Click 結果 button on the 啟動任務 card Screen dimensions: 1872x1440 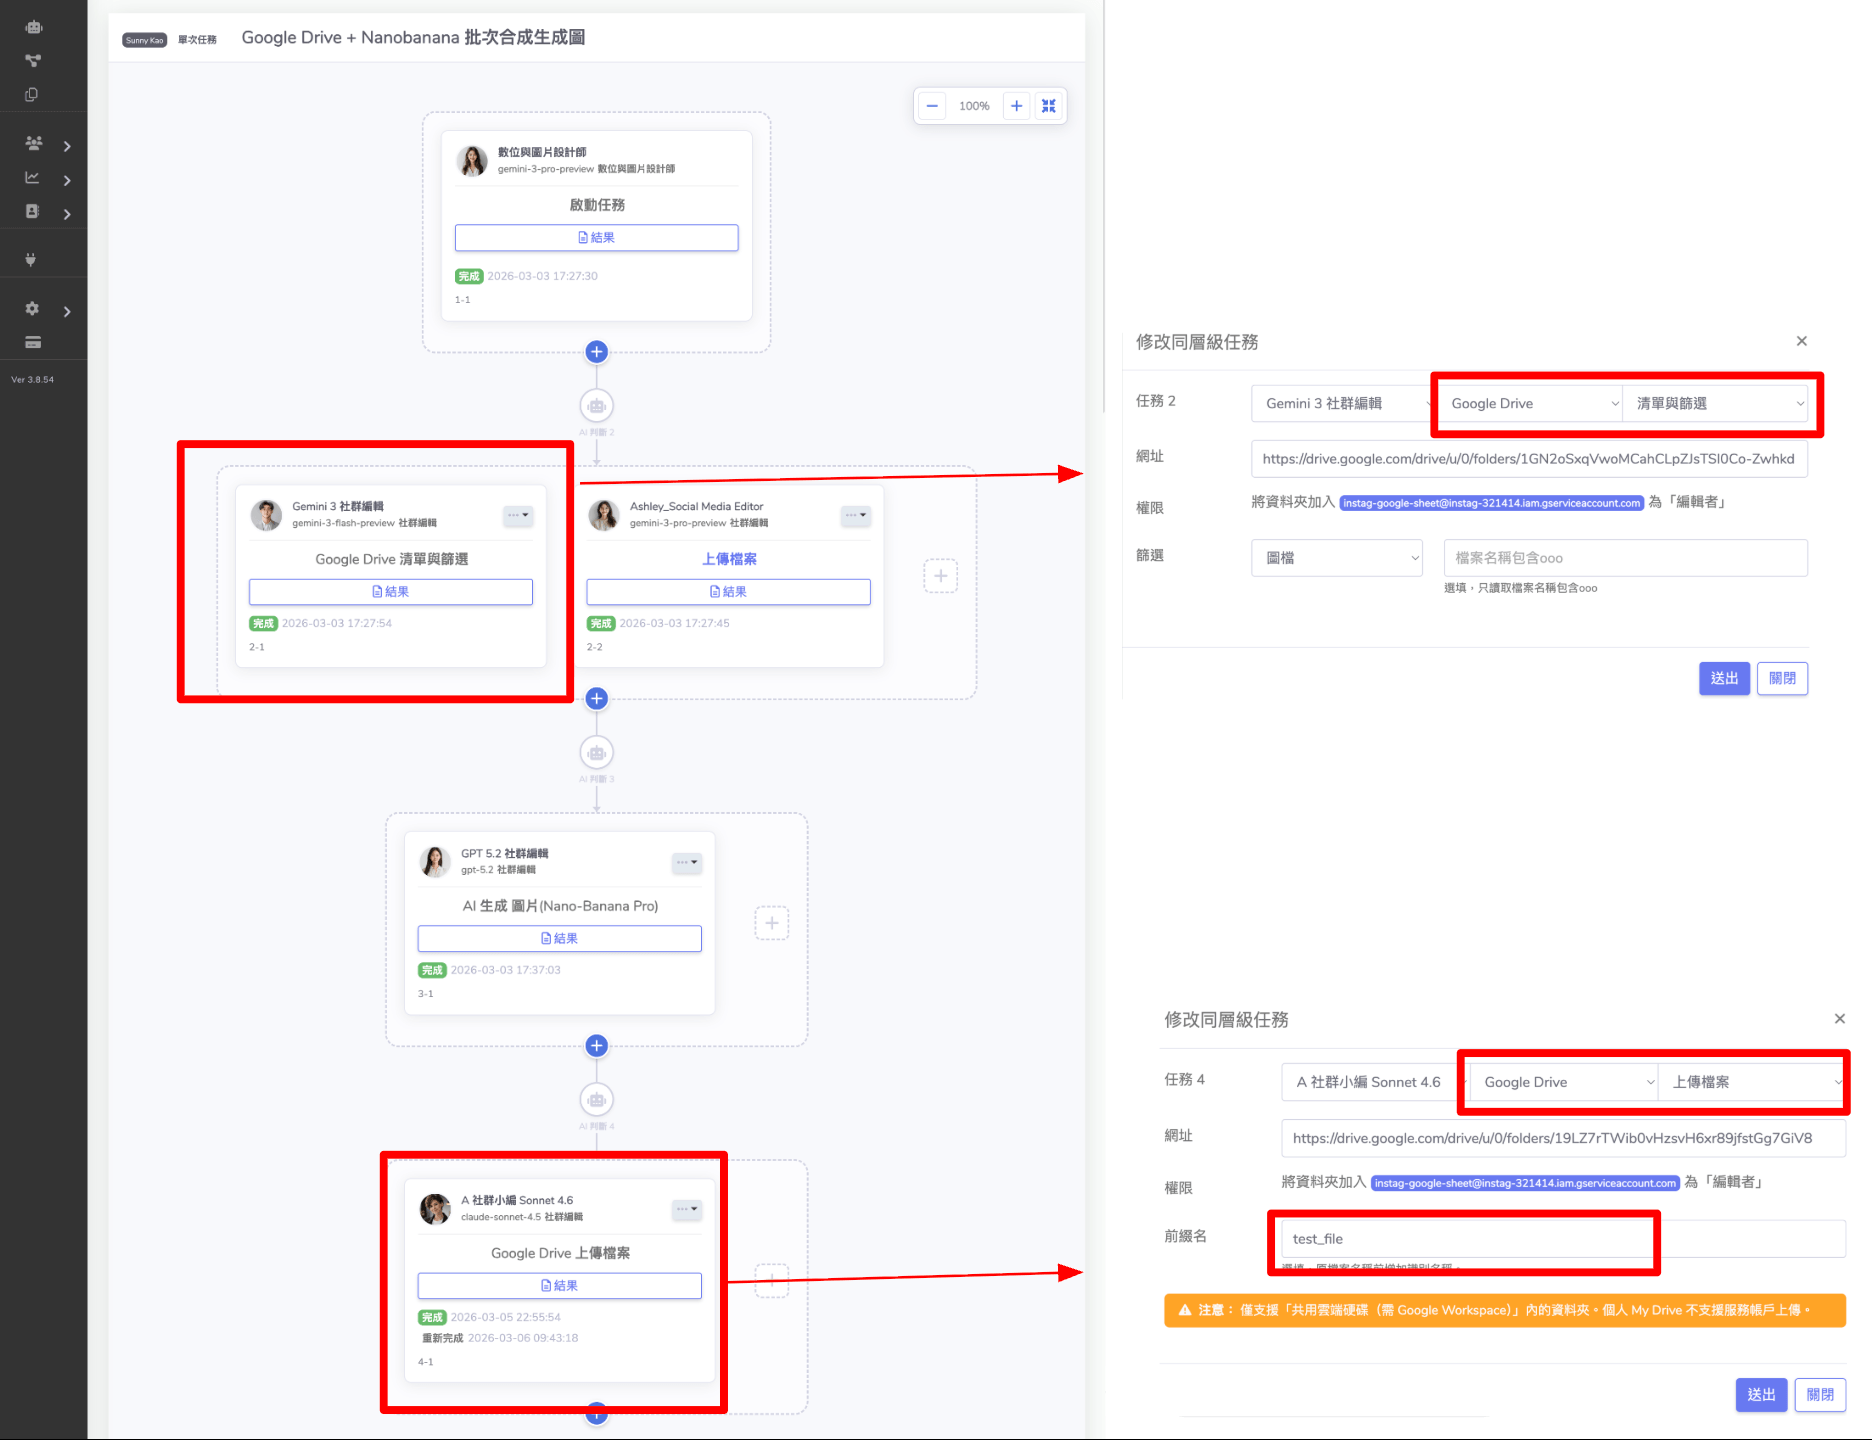pyautogui.click(x=596, y=238)
